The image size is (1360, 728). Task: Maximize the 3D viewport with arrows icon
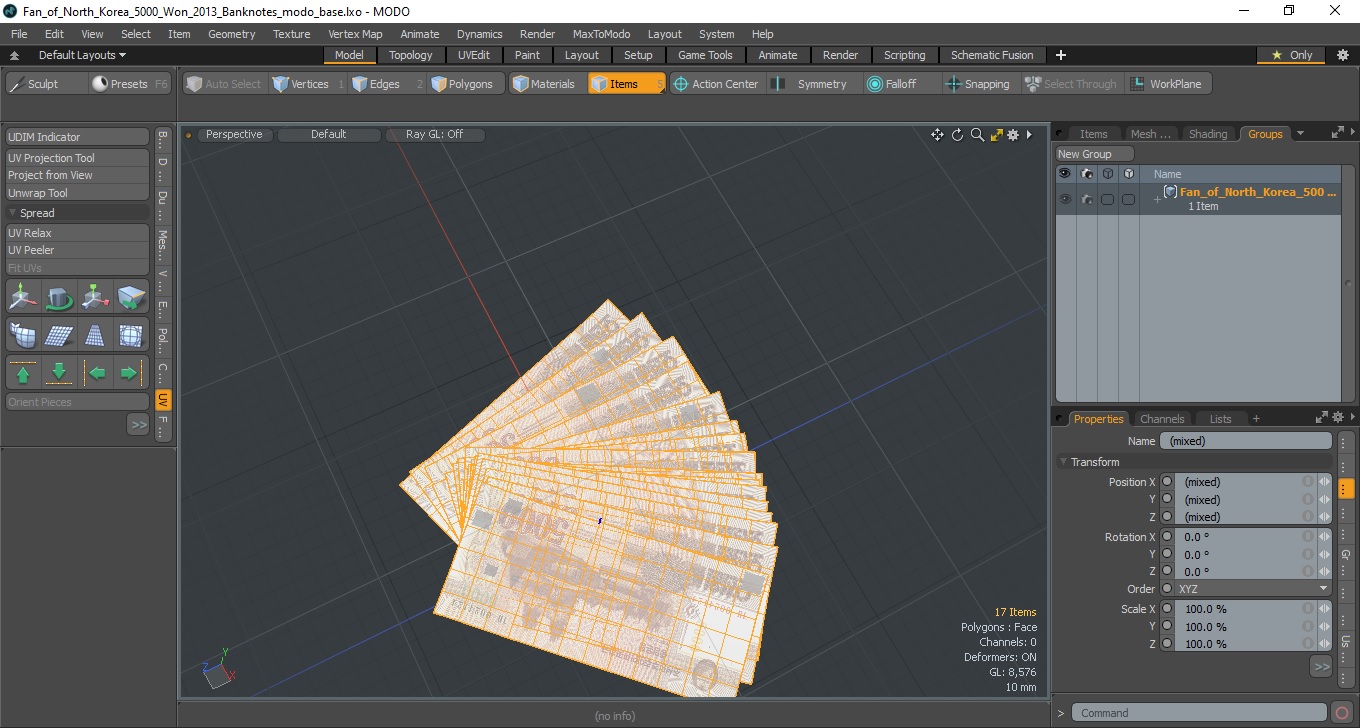(x=996, y=135)
